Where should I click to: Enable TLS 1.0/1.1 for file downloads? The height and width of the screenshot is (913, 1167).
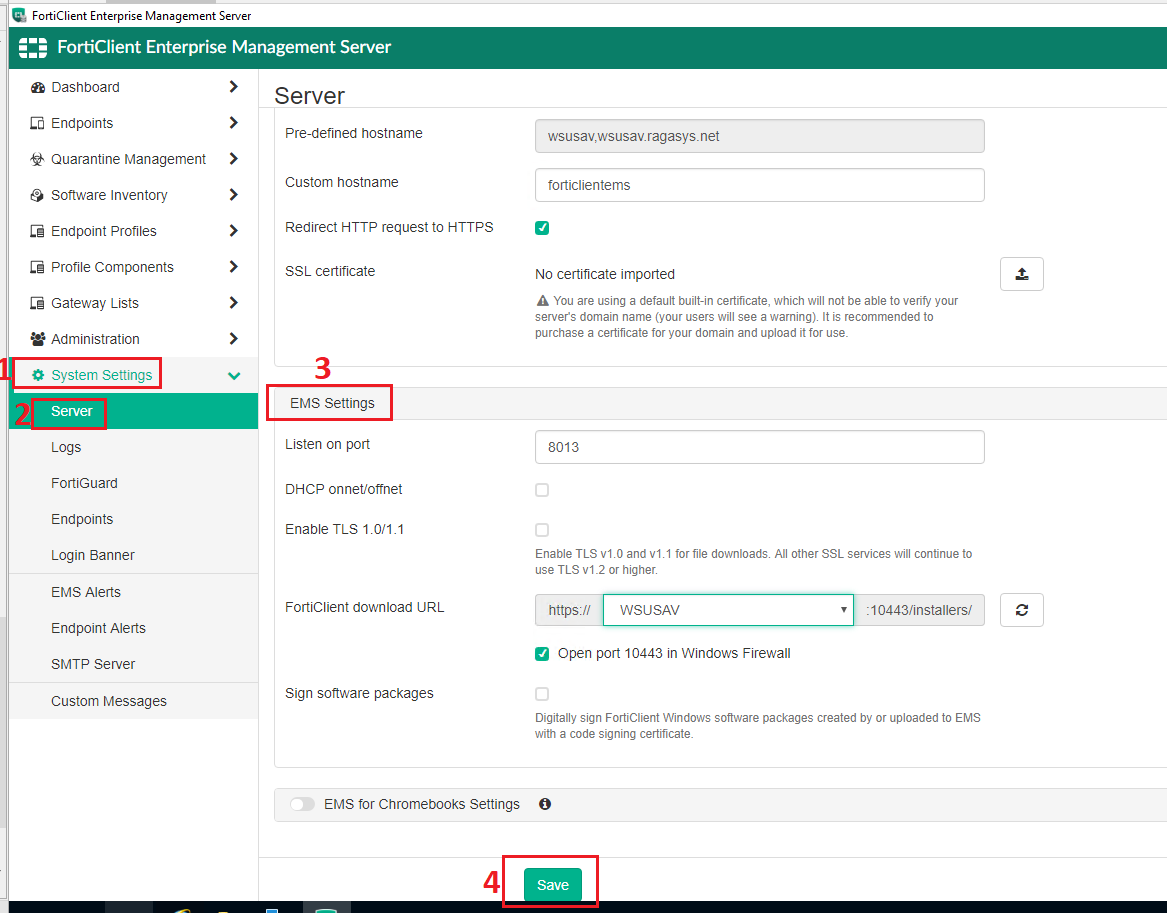coord(541,529)
